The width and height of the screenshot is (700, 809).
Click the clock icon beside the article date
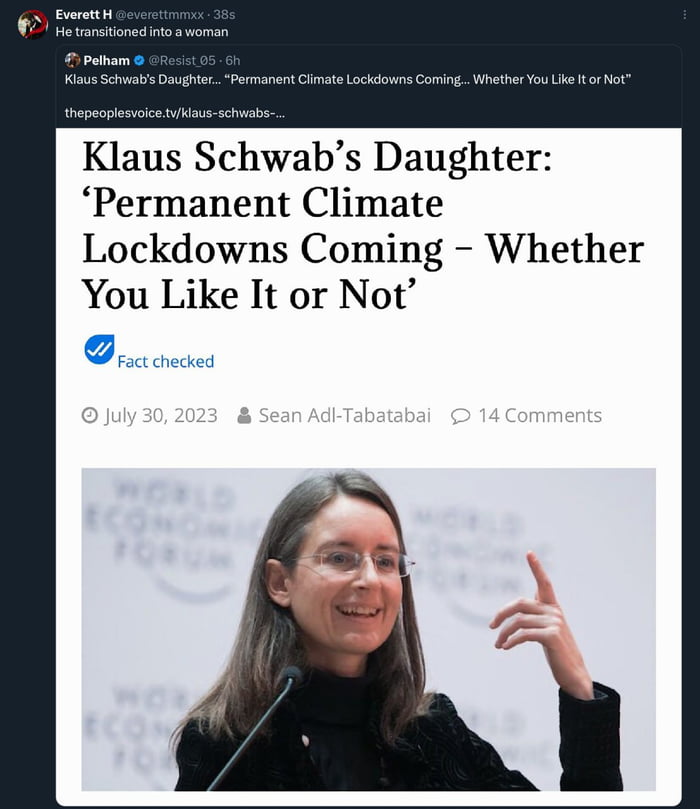pos(90,415)
